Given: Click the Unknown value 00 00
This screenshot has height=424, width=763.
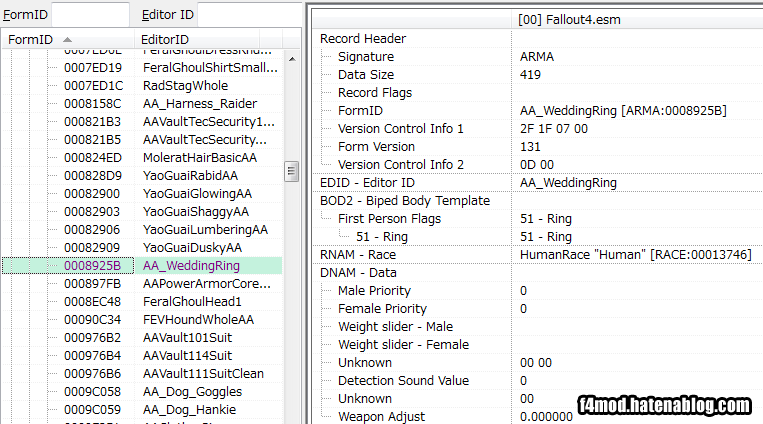Looking at the screenshot, I should 536,363.
